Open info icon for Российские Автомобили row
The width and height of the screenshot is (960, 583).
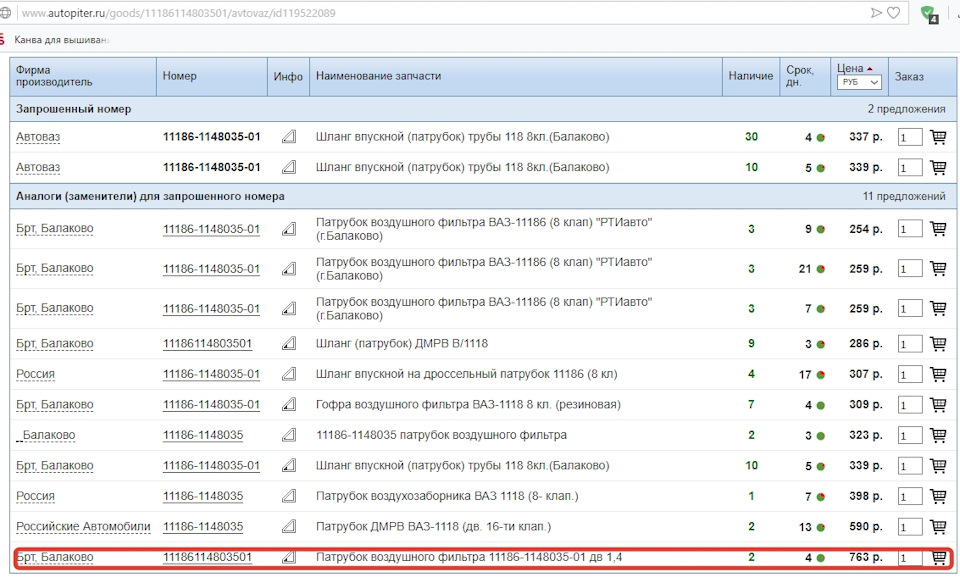click(289, 527)
